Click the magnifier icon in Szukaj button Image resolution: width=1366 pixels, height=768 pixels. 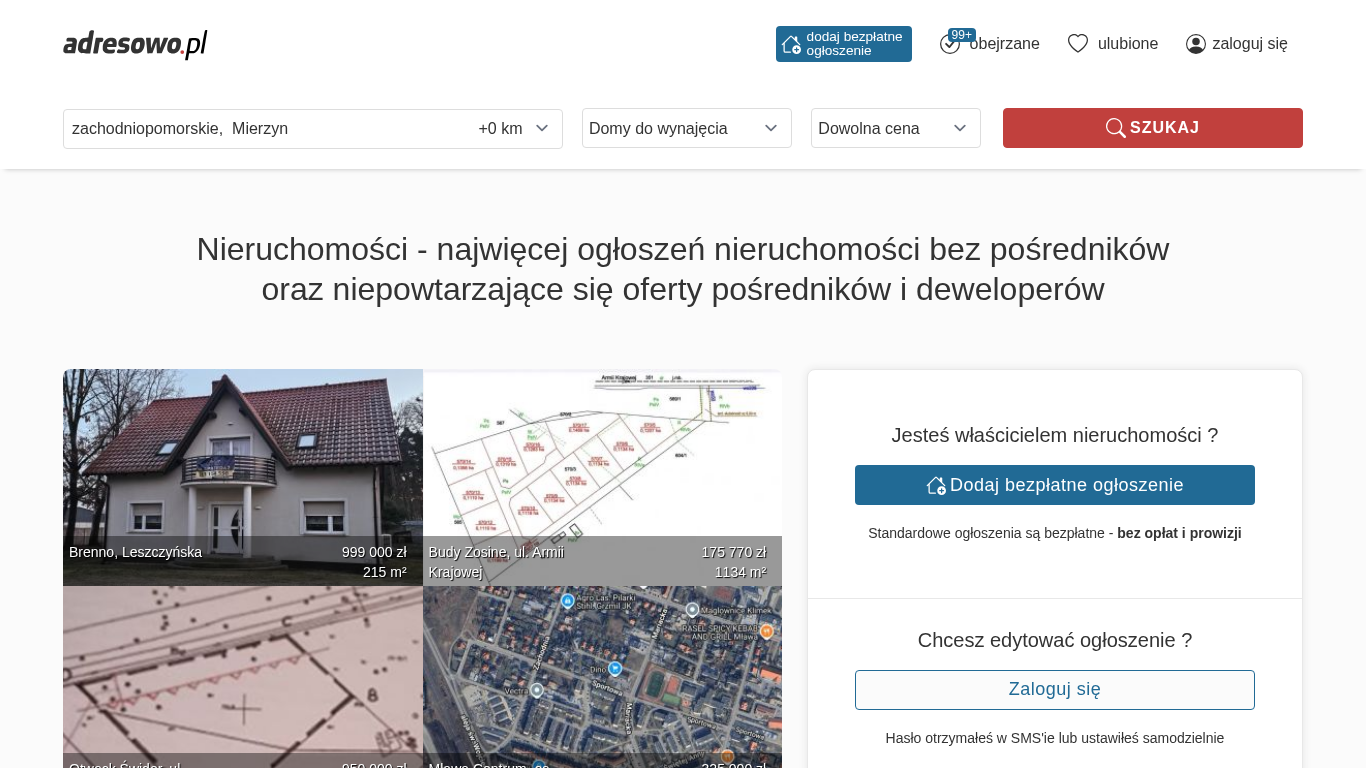(1115, 128)
